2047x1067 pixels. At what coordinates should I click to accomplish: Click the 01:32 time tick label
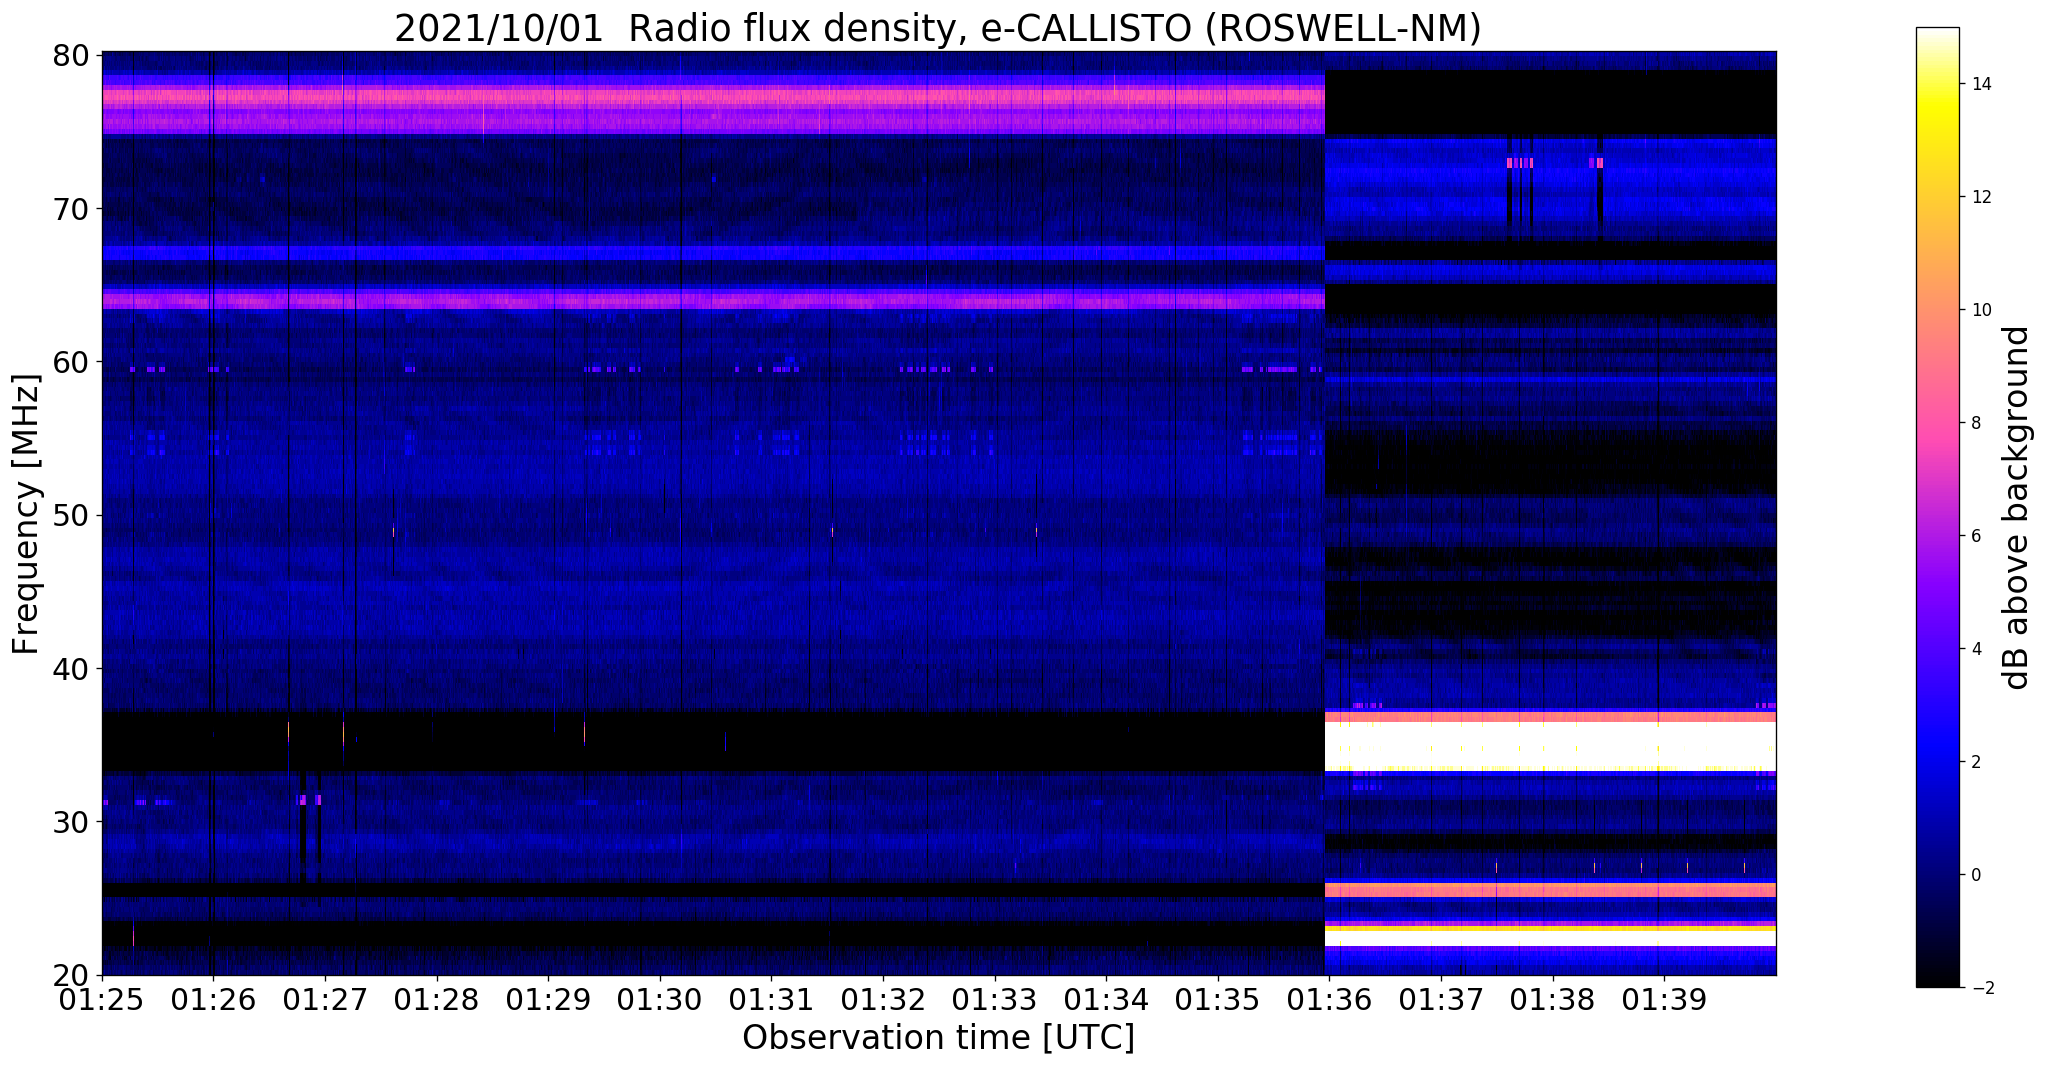click(x=882, y=998)
